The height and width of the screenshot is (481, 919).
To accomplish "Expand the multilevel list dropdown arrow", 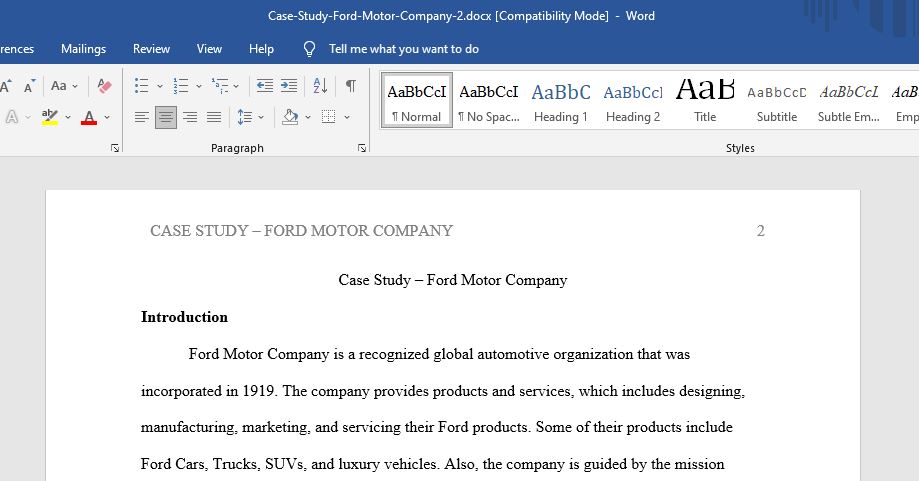I will click(236, 87).
